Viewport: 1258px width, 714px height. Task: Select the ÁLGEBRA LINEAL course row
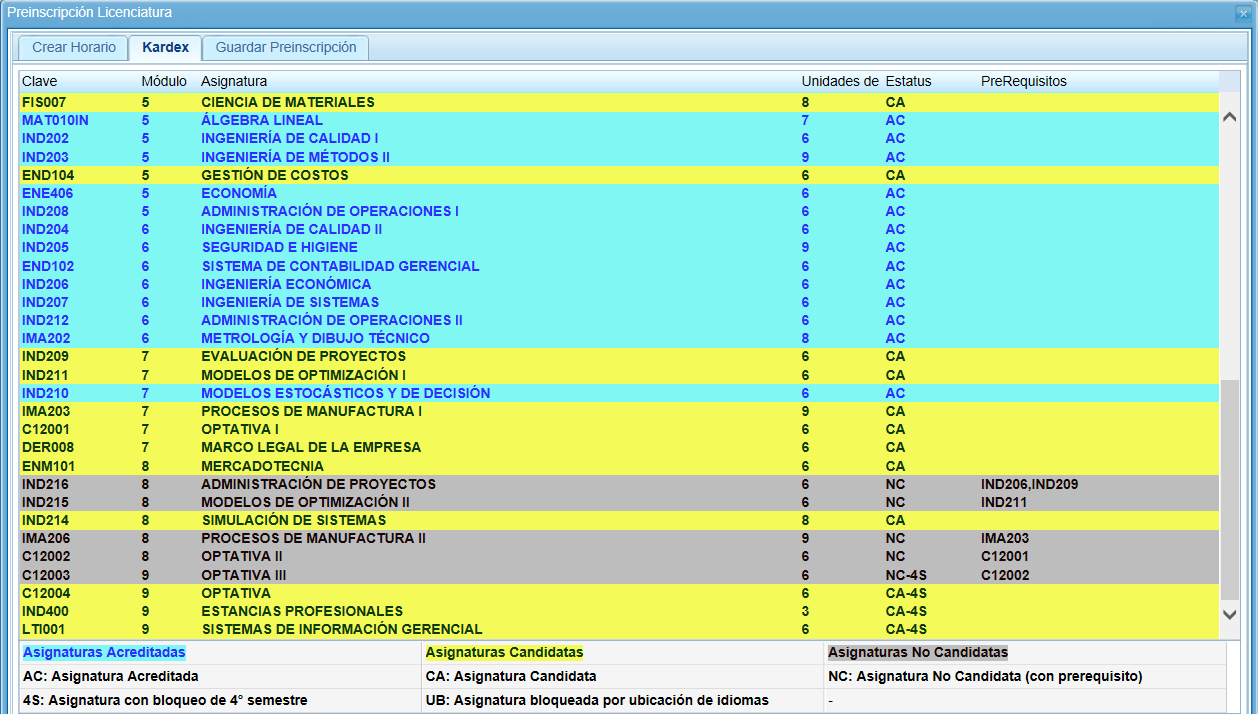pos(400,120)
